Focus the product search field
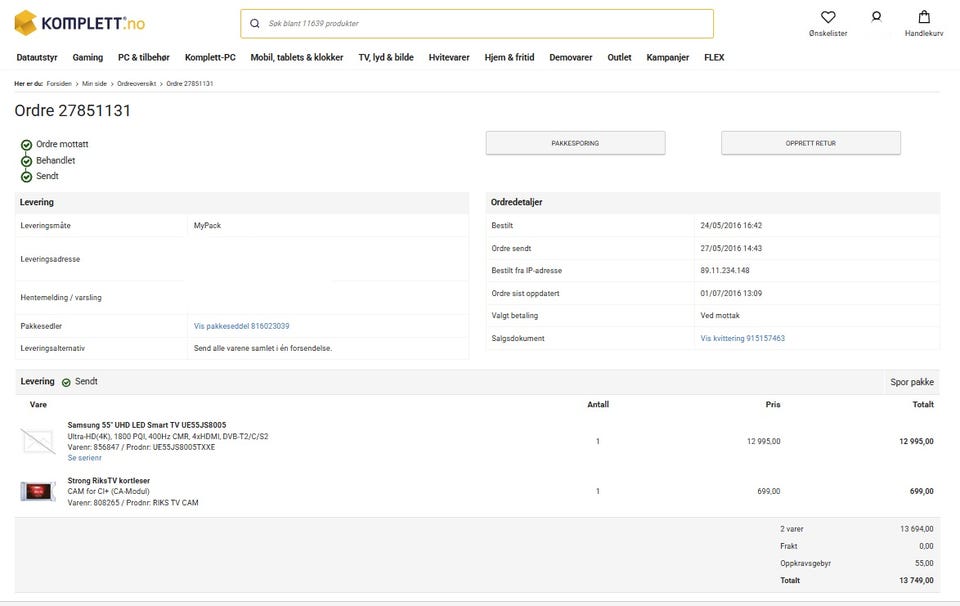Image resolution: width=960 pixels, height=606 pixels. 477,23
